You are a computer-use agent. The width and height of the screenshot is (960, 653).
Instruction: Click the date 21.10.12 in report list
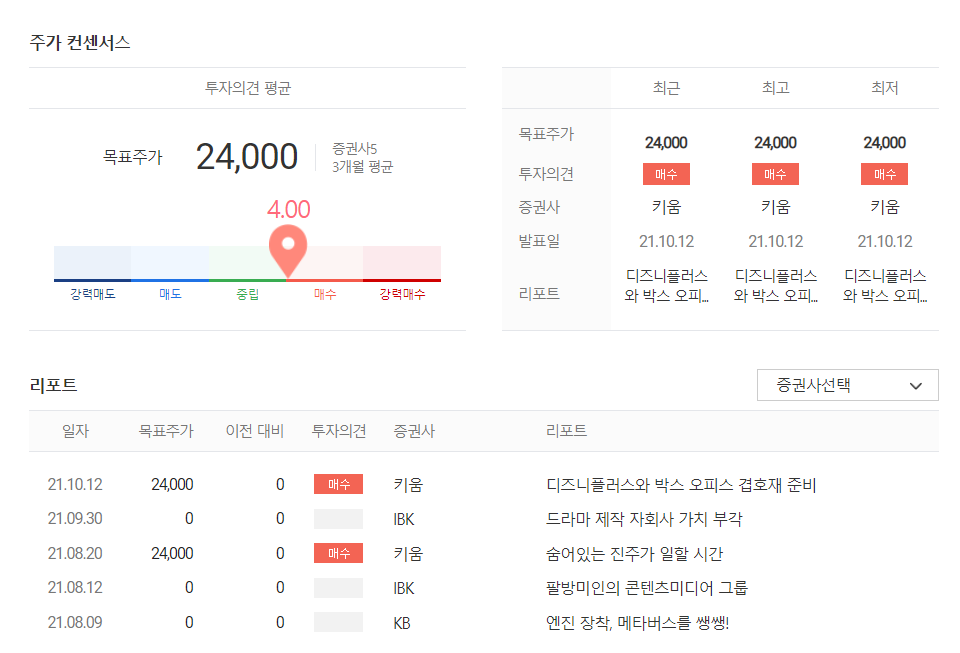pos(75,484)
